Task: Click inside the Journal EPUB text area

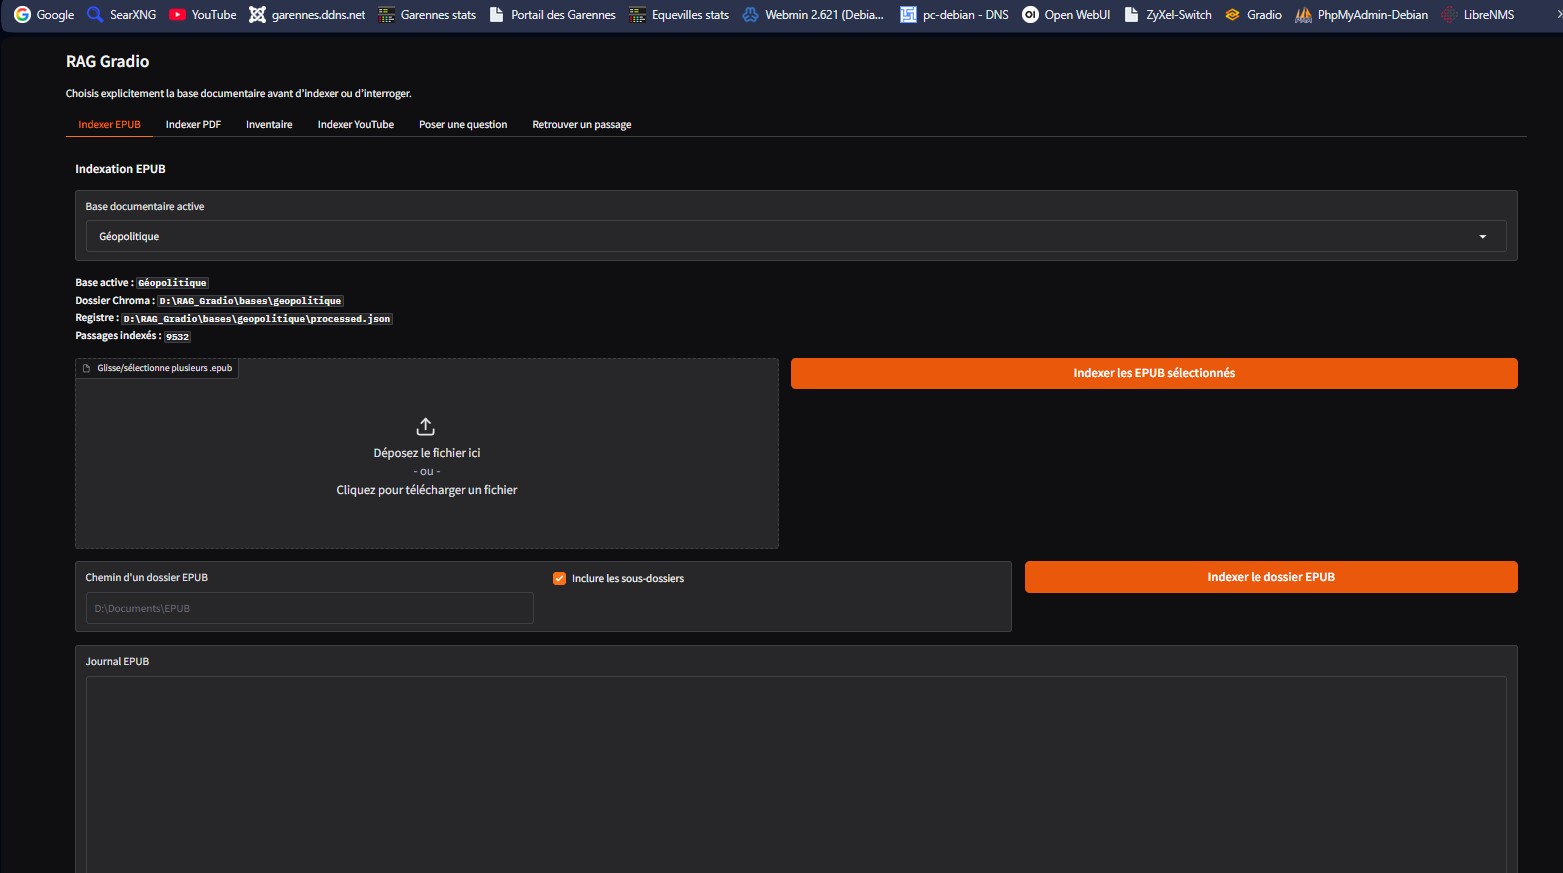Action: (x=796, y=774)
